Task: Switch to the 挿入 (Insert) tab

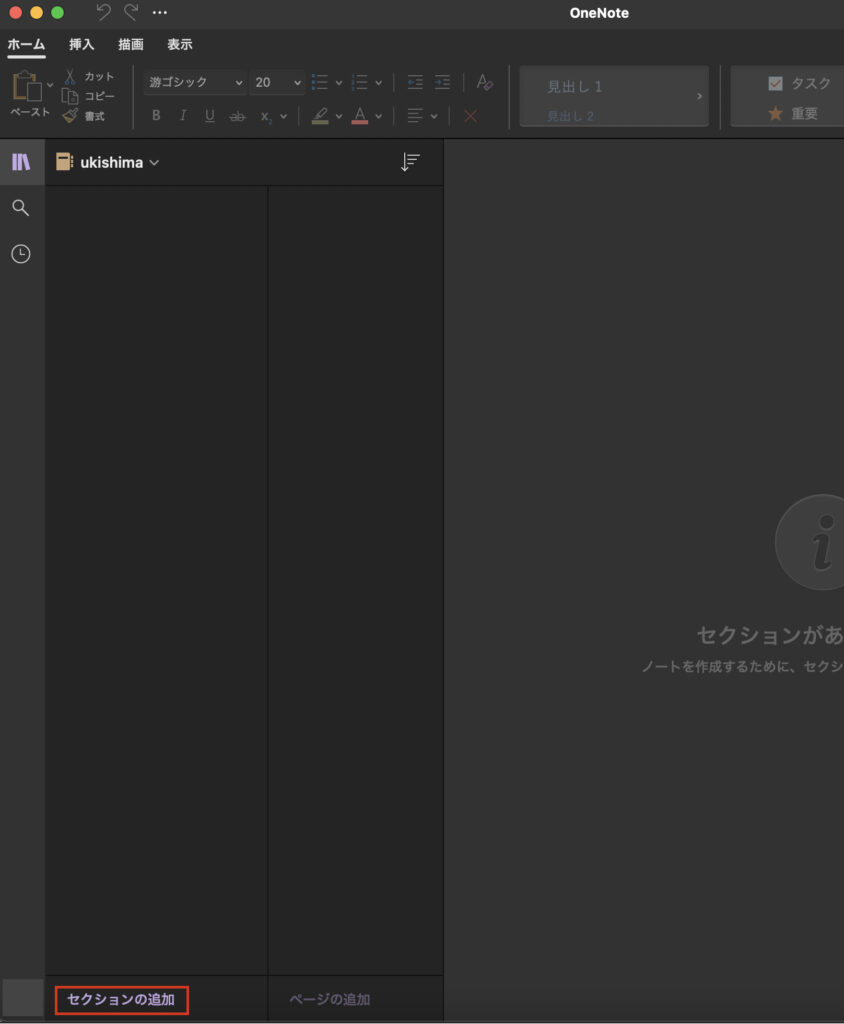Action: [x=82, y=44]
